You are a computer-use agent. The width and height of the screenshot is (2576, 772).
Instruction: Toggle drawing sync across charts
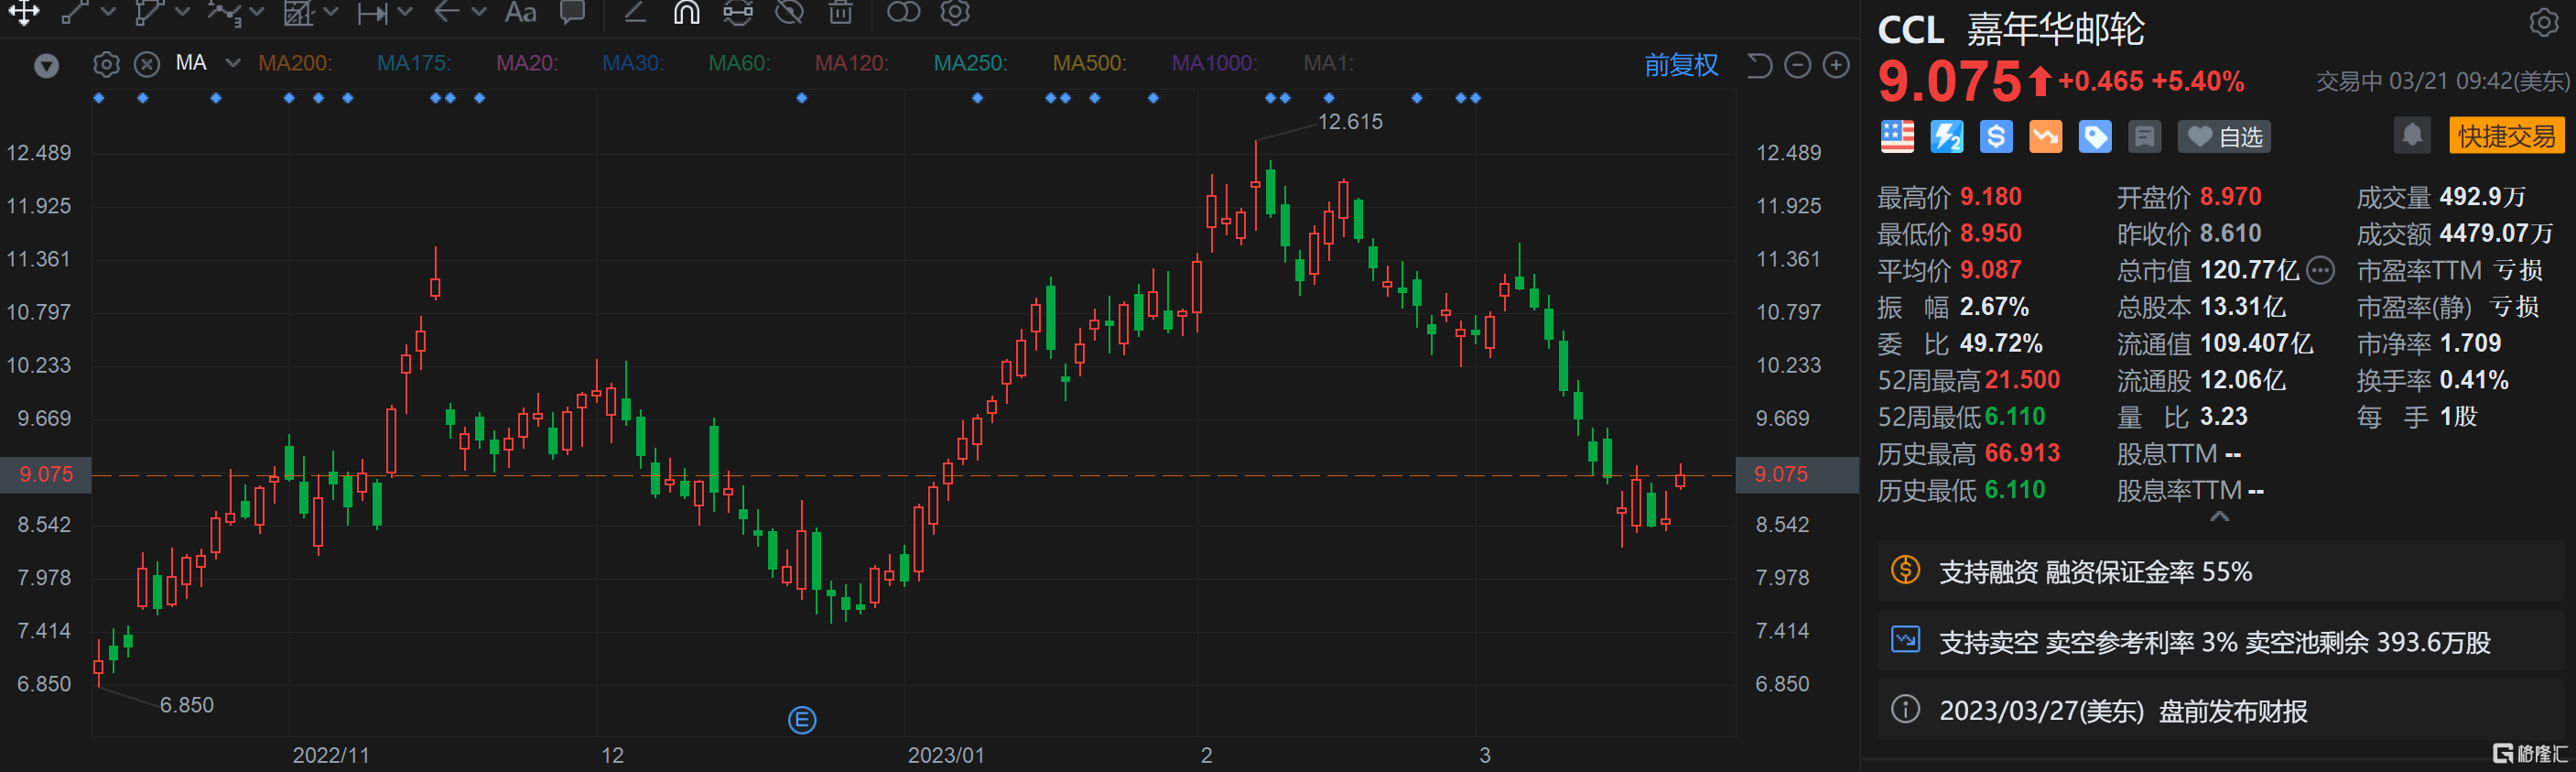tap(738, 12)
